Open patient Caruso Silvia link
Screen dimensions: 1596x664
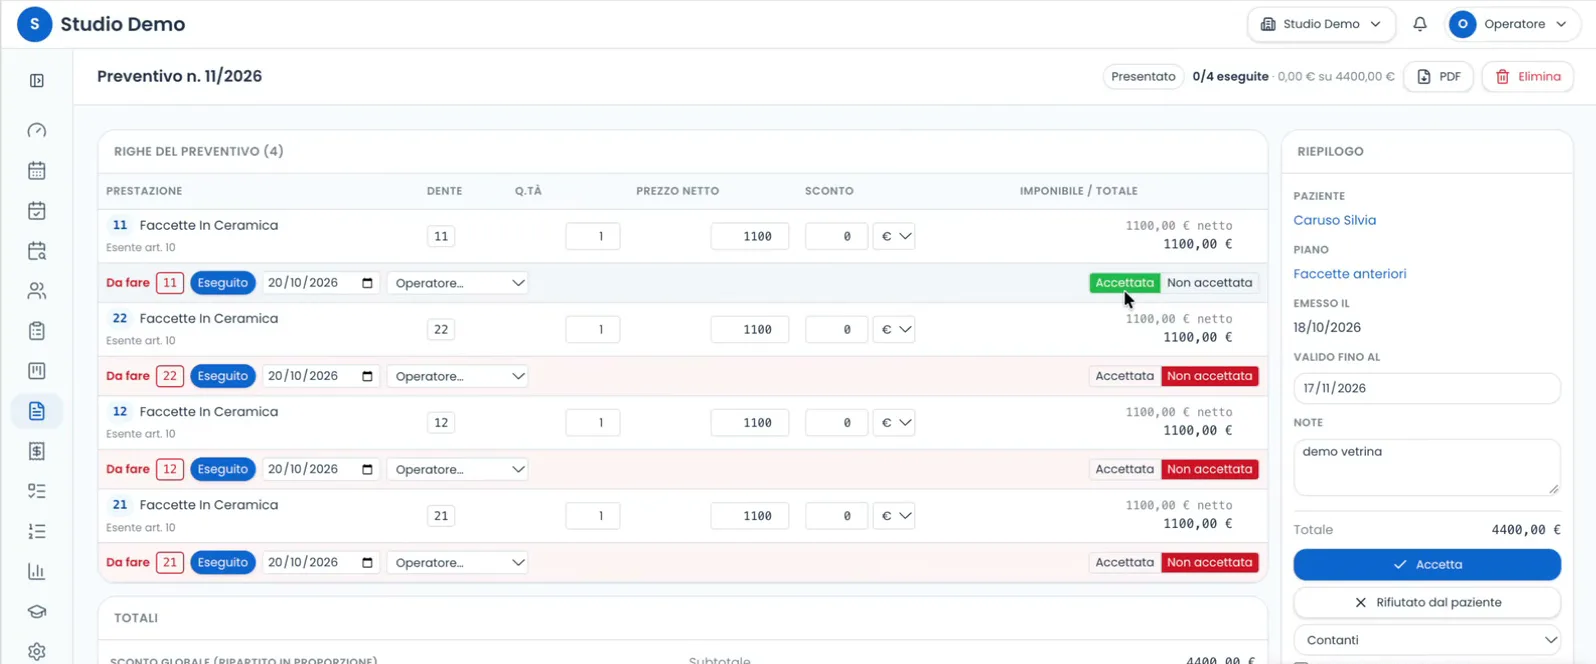coord(1334,220)
